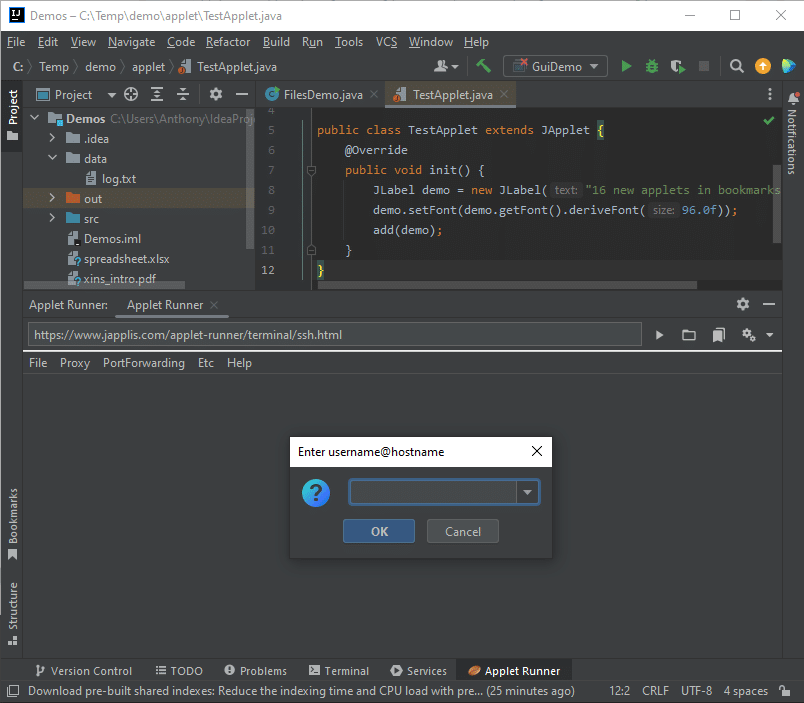Open the Code With Me user icon
Image resolution: width=804 pixels, height=703 pixels.
click(x=446, y=66)
